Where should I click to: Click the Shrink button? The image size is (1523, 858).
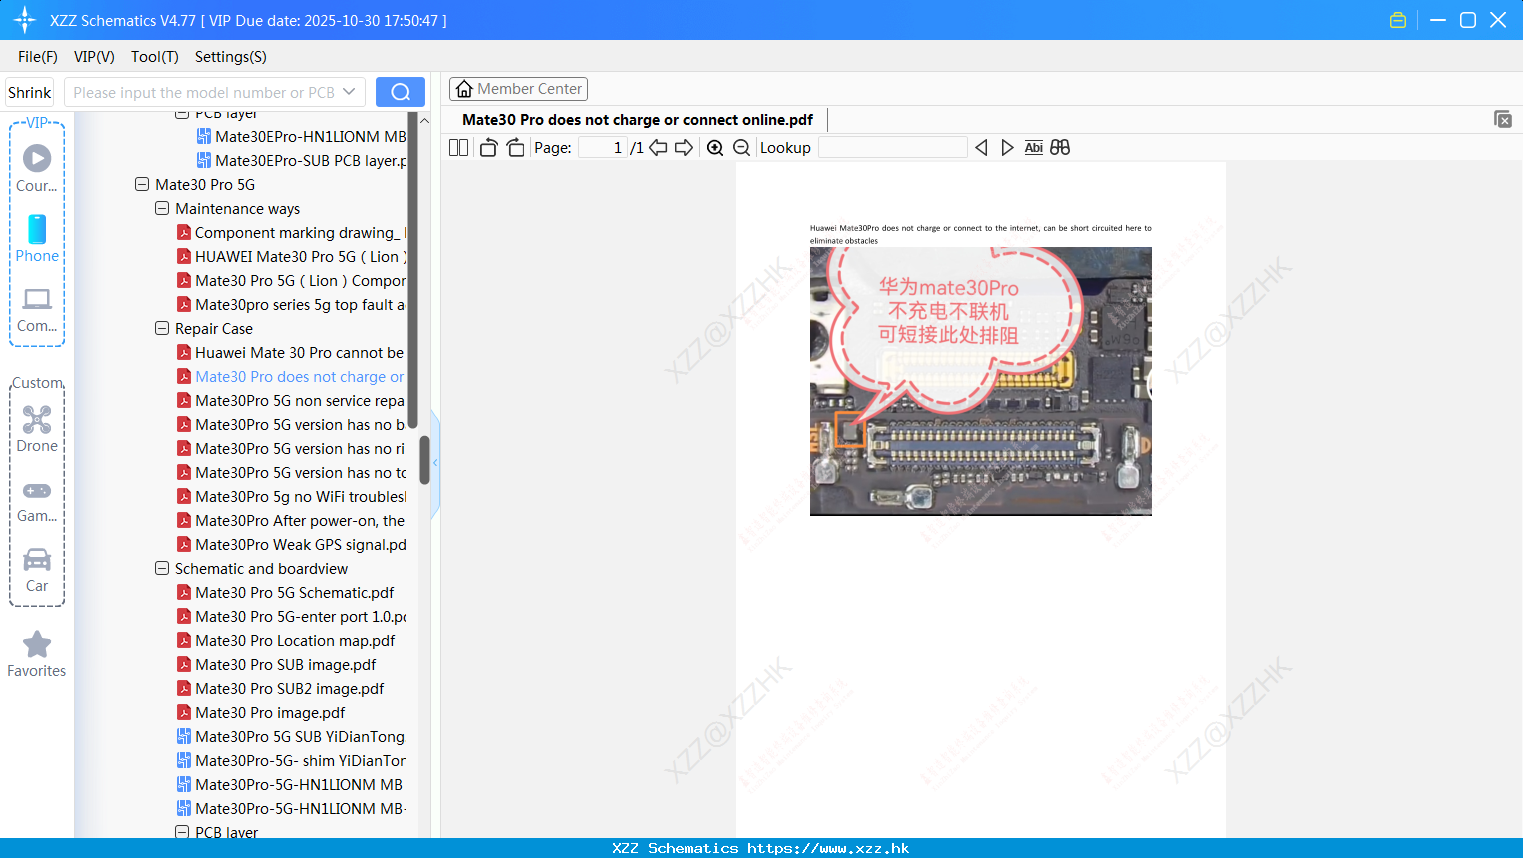[30, 92]
